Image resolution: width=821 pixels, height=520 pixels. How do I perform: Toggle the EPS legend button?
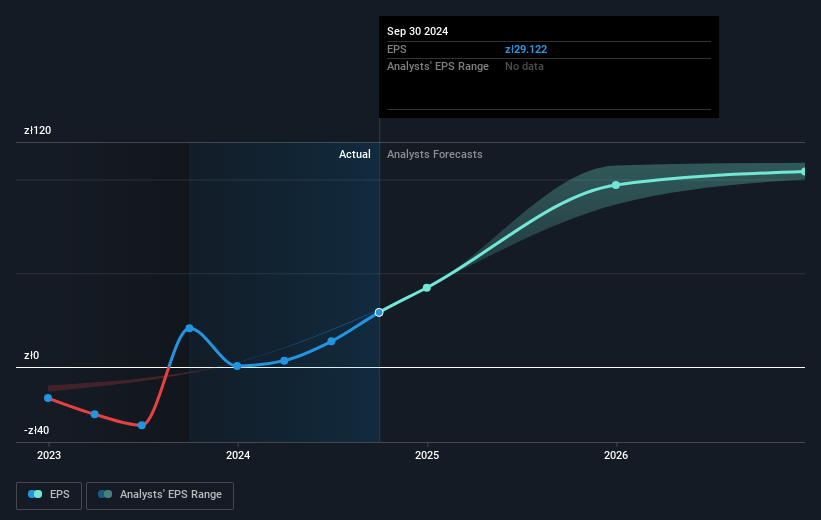(49, 495)
